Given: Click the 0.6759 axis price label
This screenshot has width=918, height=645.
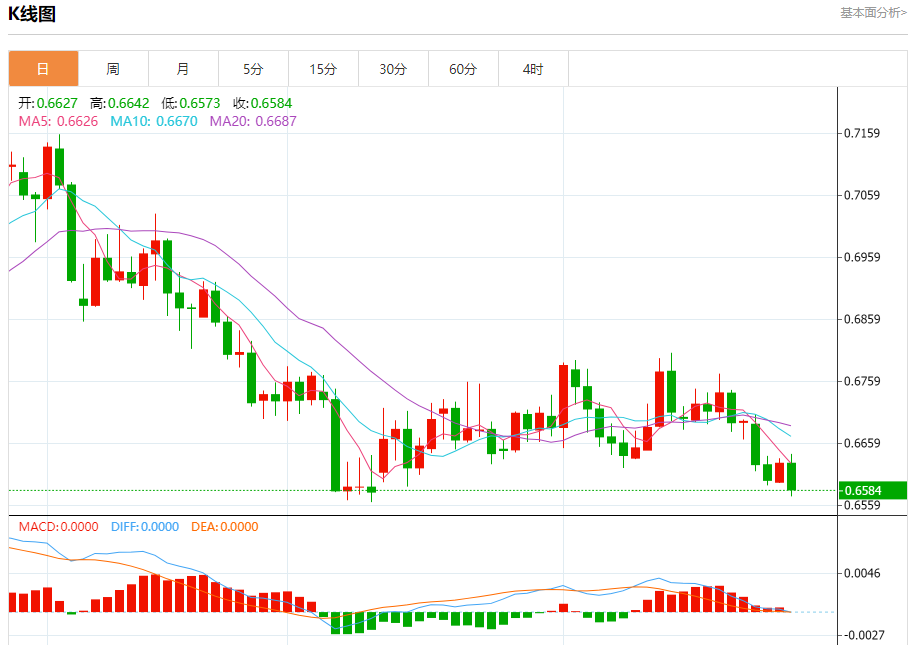Looking at the screenshot, I should (x=862, y=382).
